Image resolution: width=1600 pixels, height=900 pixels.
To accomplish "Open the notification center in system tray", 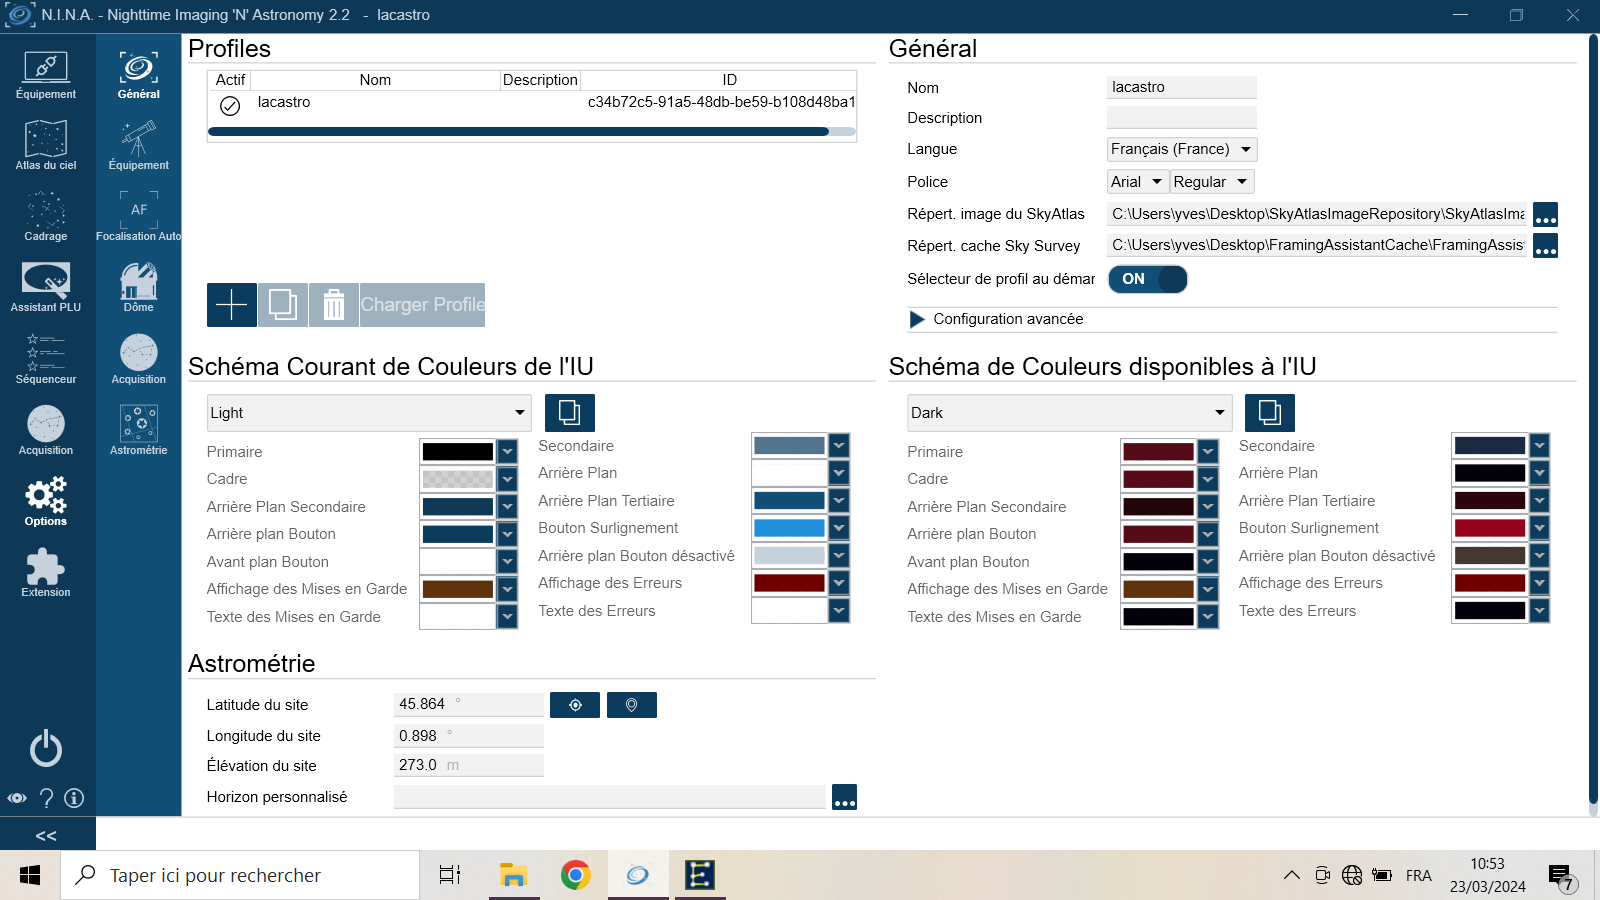I will (x=1562, y=877).
